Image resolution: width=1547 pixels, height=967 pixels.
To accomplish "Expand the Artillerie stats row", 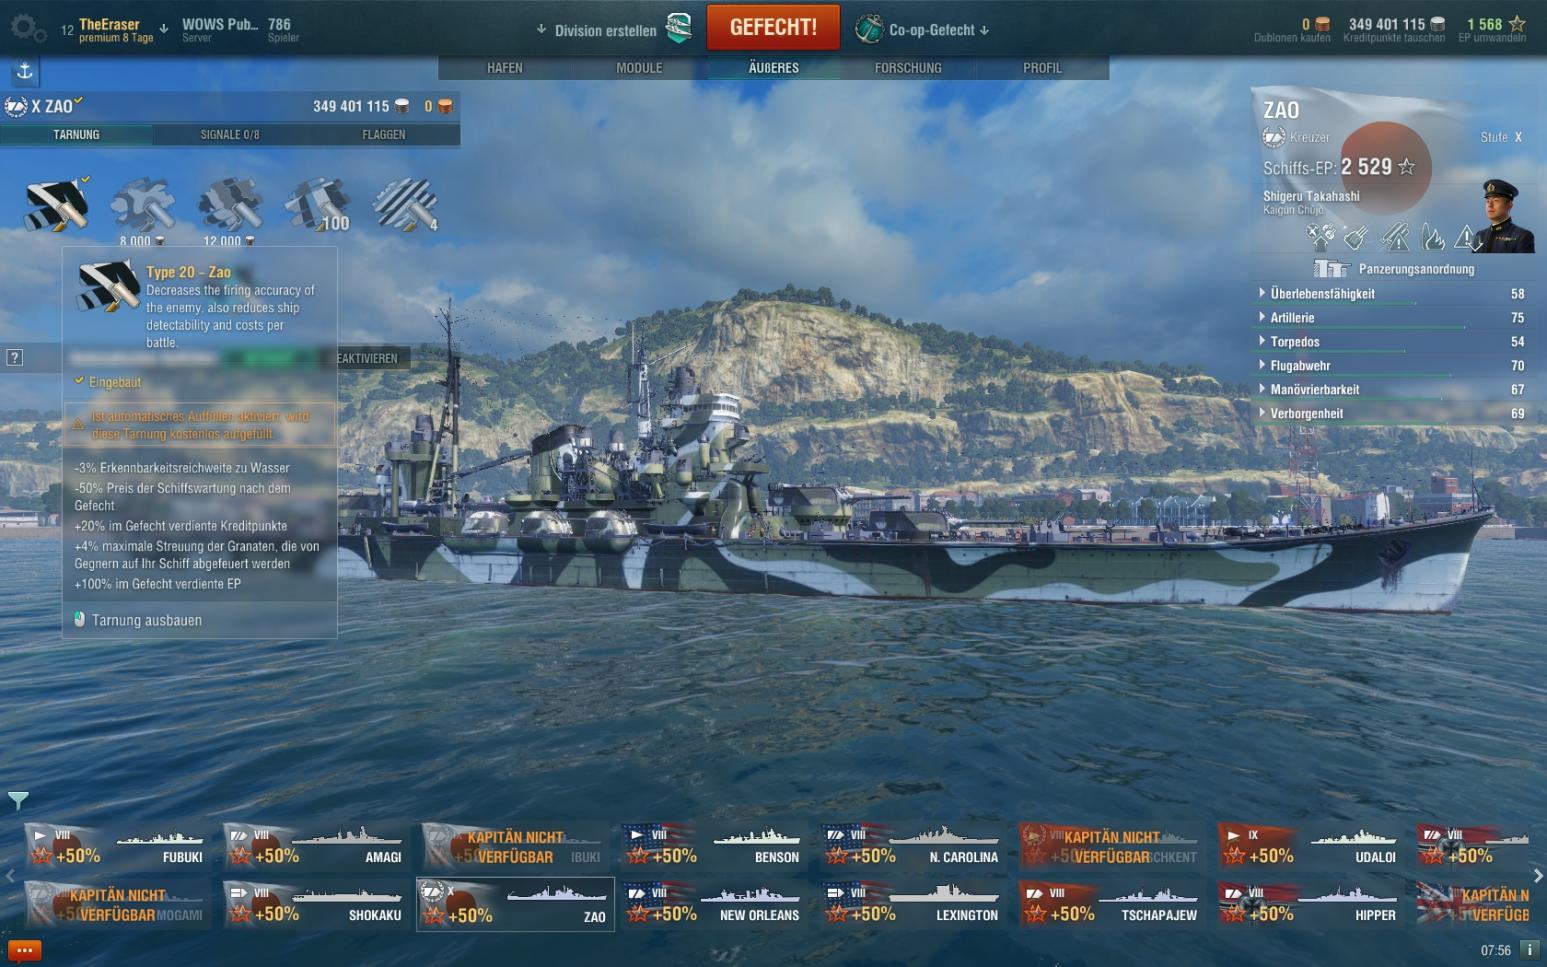I will tap(1392, 318).
